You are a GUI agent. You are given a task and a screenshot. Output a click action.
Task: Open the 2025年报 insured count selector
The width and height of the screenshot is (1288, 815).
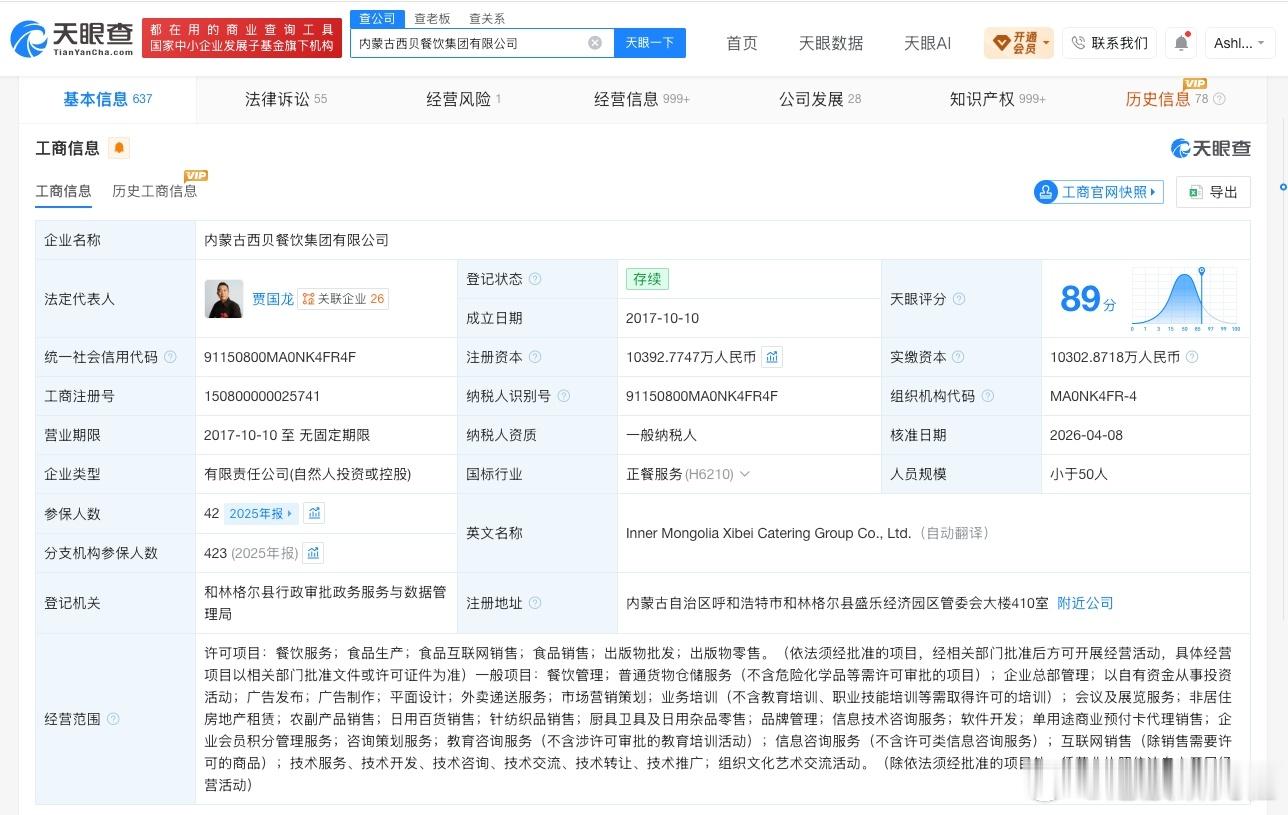[x=260, y=513]
